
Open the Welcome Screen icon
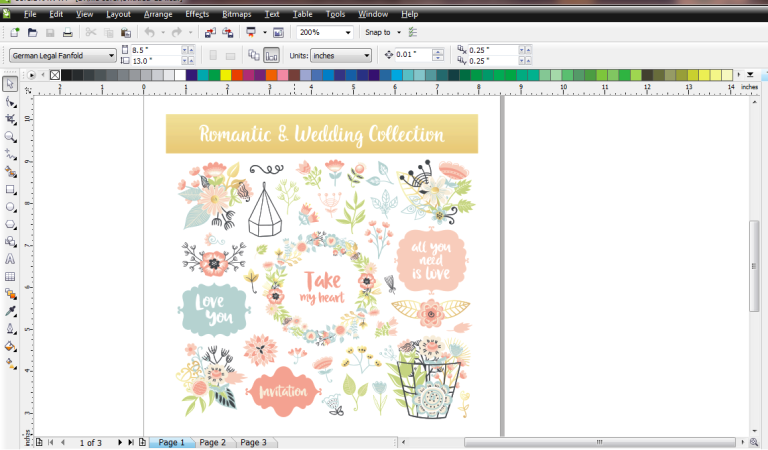point(278,32)
